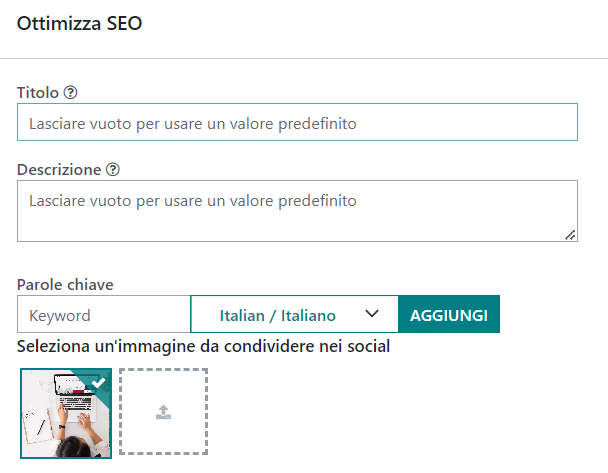Expand the language chevron arrow

372,314
